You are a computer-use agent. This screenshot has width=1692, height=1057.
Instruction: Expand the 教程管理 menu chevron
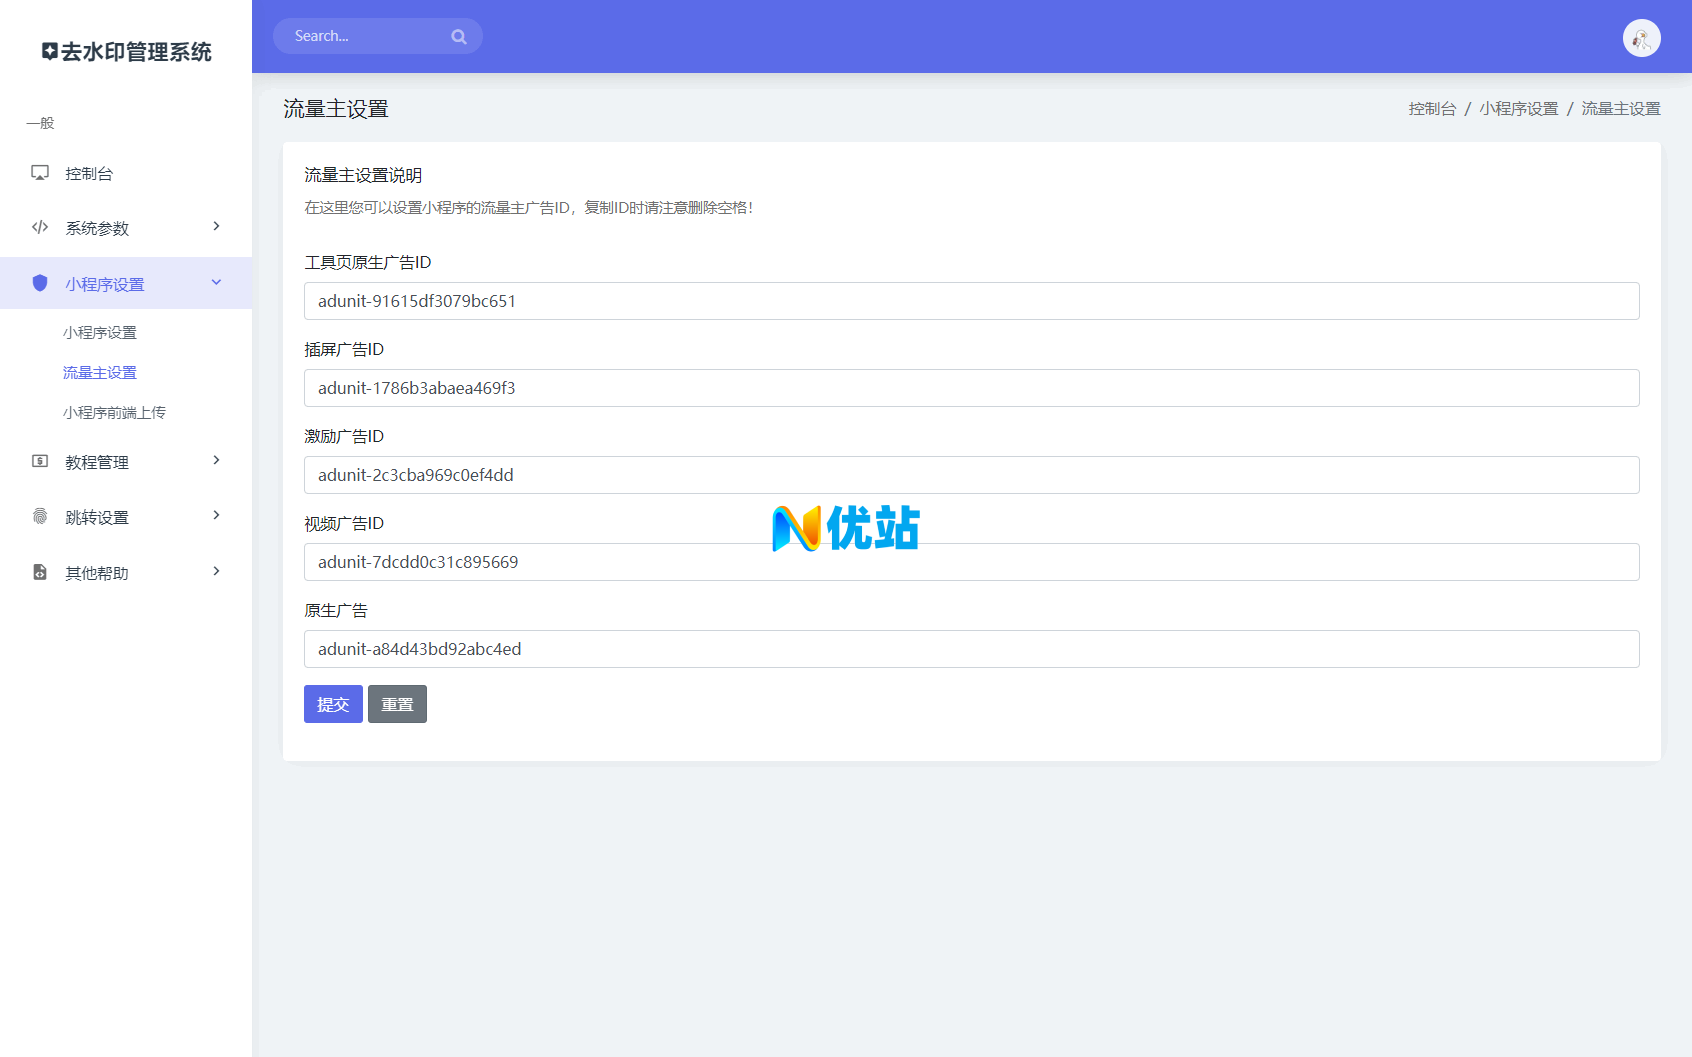pos(216,460)
